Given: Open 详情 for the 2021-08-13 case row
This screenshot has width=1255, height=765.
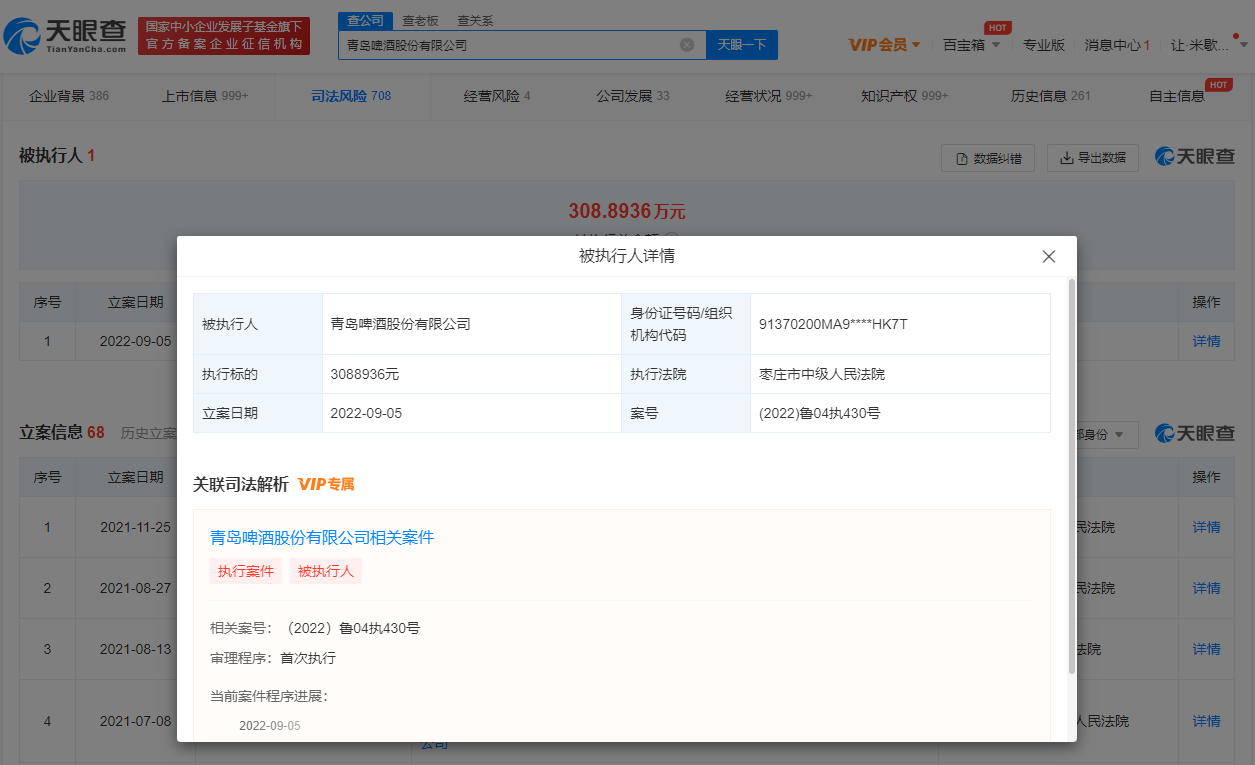Looking at the screenshot, I should pos(1206,649).
